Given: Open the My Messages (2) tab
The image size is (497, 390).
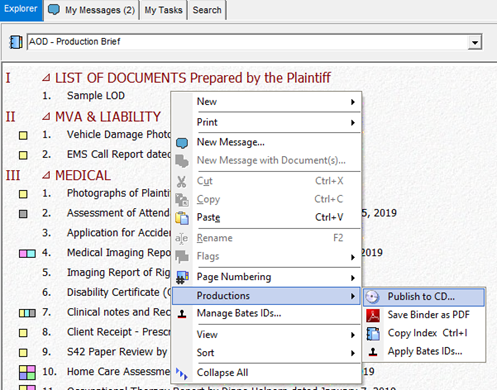Looking at the screenshot, I should click(x=92, y=10).
